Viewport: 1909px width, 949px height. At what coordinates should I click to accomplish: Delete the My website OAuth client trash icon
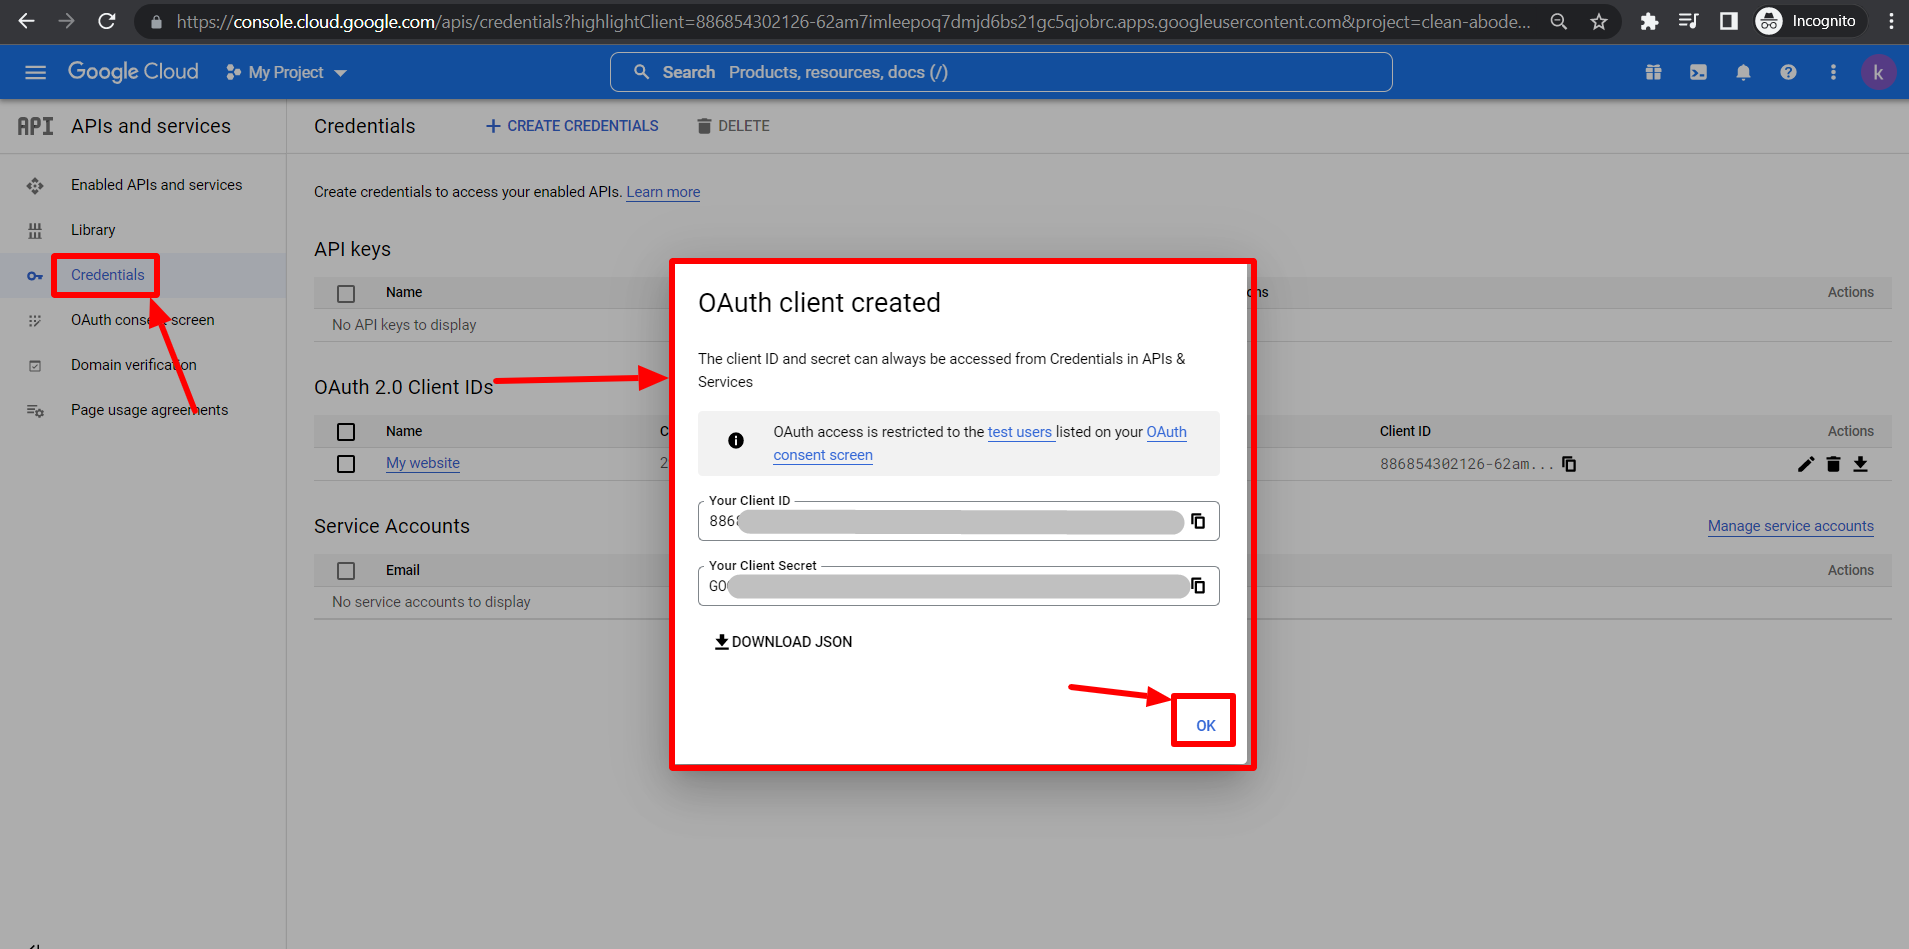click(1833, 464)
